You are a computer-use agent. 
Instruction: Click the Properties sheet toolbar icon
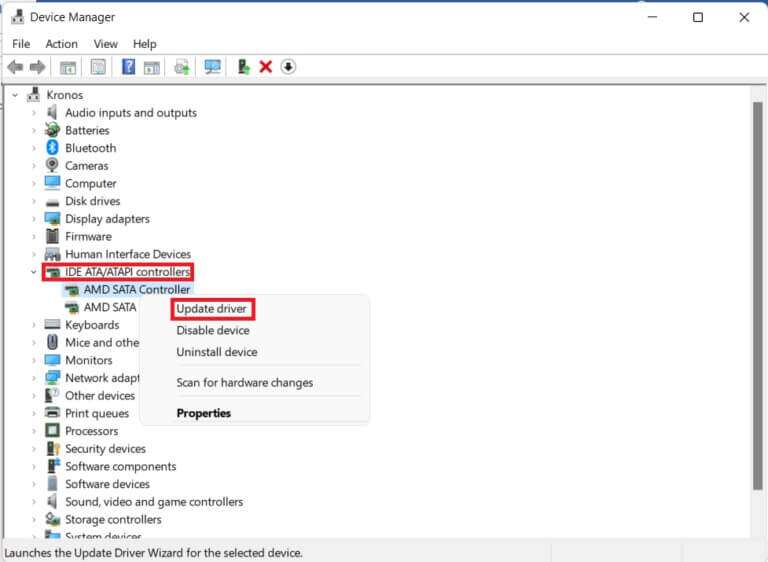98,67
